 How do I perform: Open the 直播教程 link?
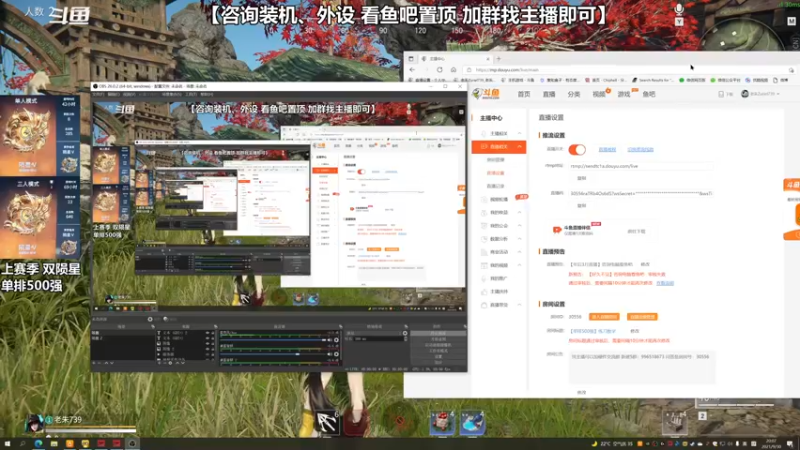tap(607, 149)
